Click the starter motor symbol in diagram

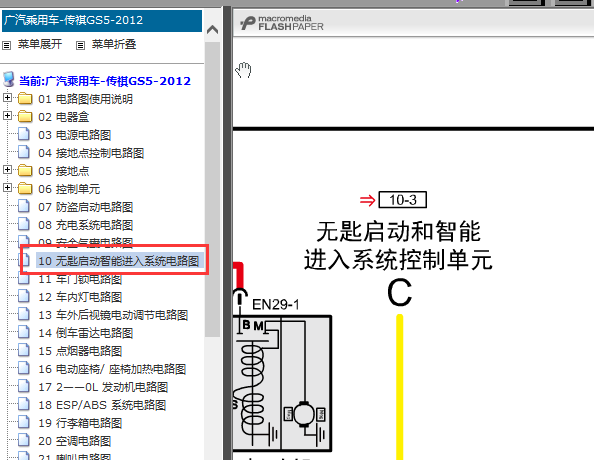coord(304,414)
